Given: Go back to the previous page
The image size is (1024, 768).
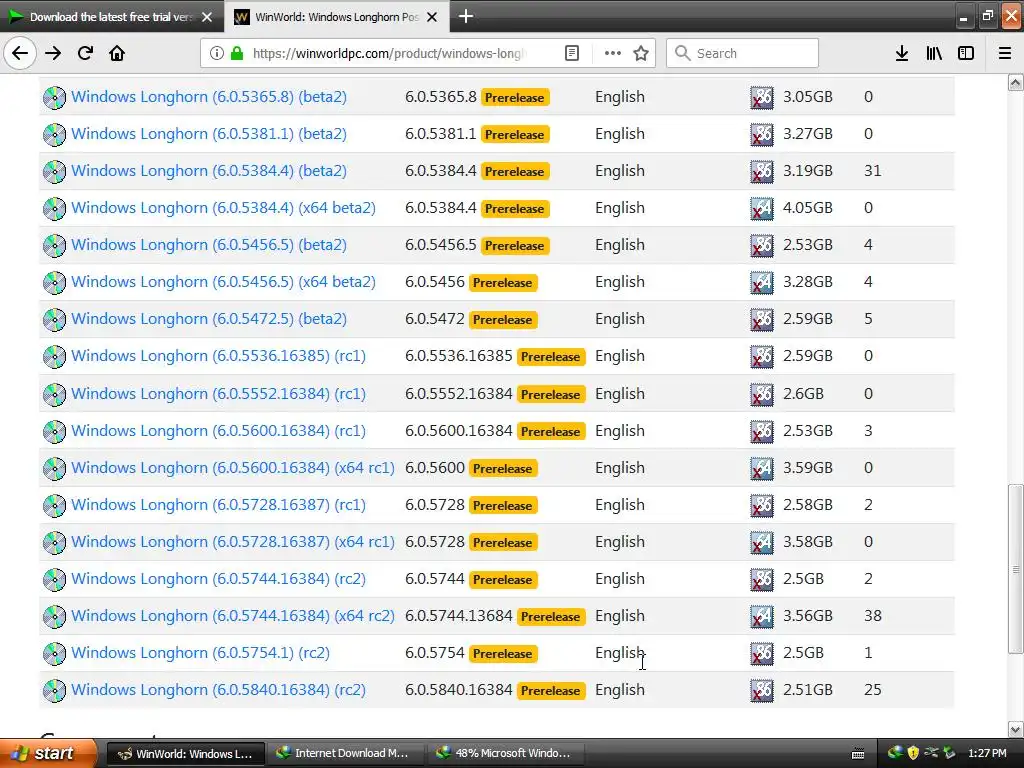Looking at the screenshot, I should 20,53.
